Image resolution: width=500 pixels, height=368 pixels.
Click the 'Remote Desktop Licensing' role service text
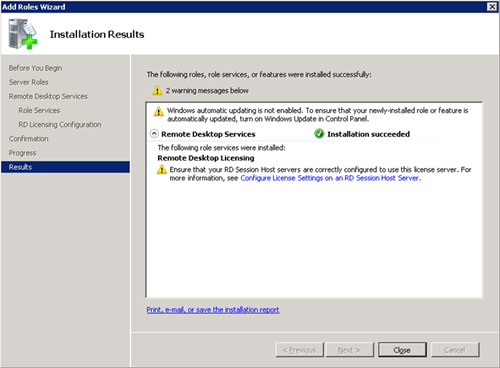(x=206, y=158)
